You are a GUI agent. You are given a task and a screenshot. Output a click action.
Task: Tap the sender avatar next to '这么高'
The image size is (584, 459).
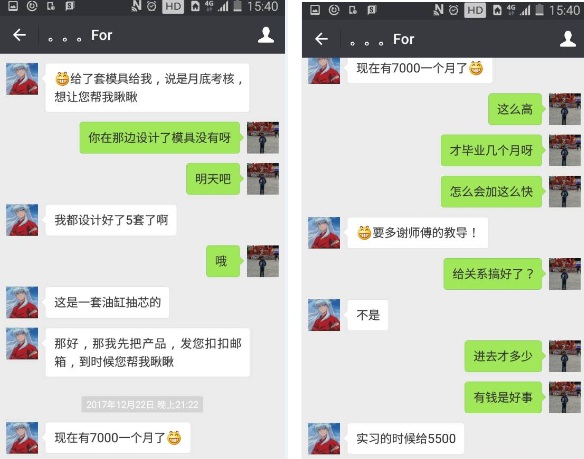565,109
